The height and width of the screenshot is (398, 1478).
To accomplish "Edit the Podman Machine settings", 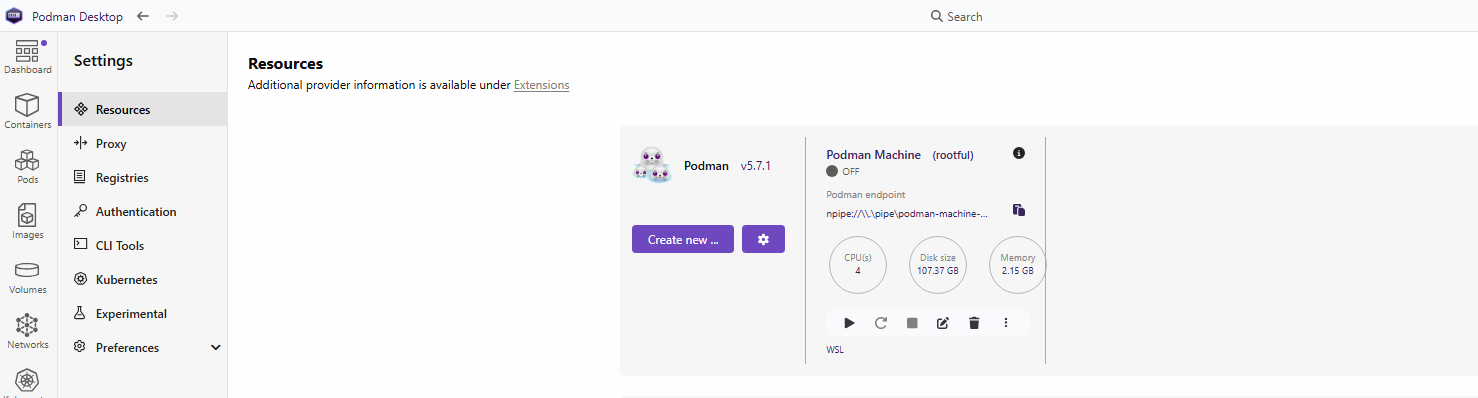I will 942,323.
